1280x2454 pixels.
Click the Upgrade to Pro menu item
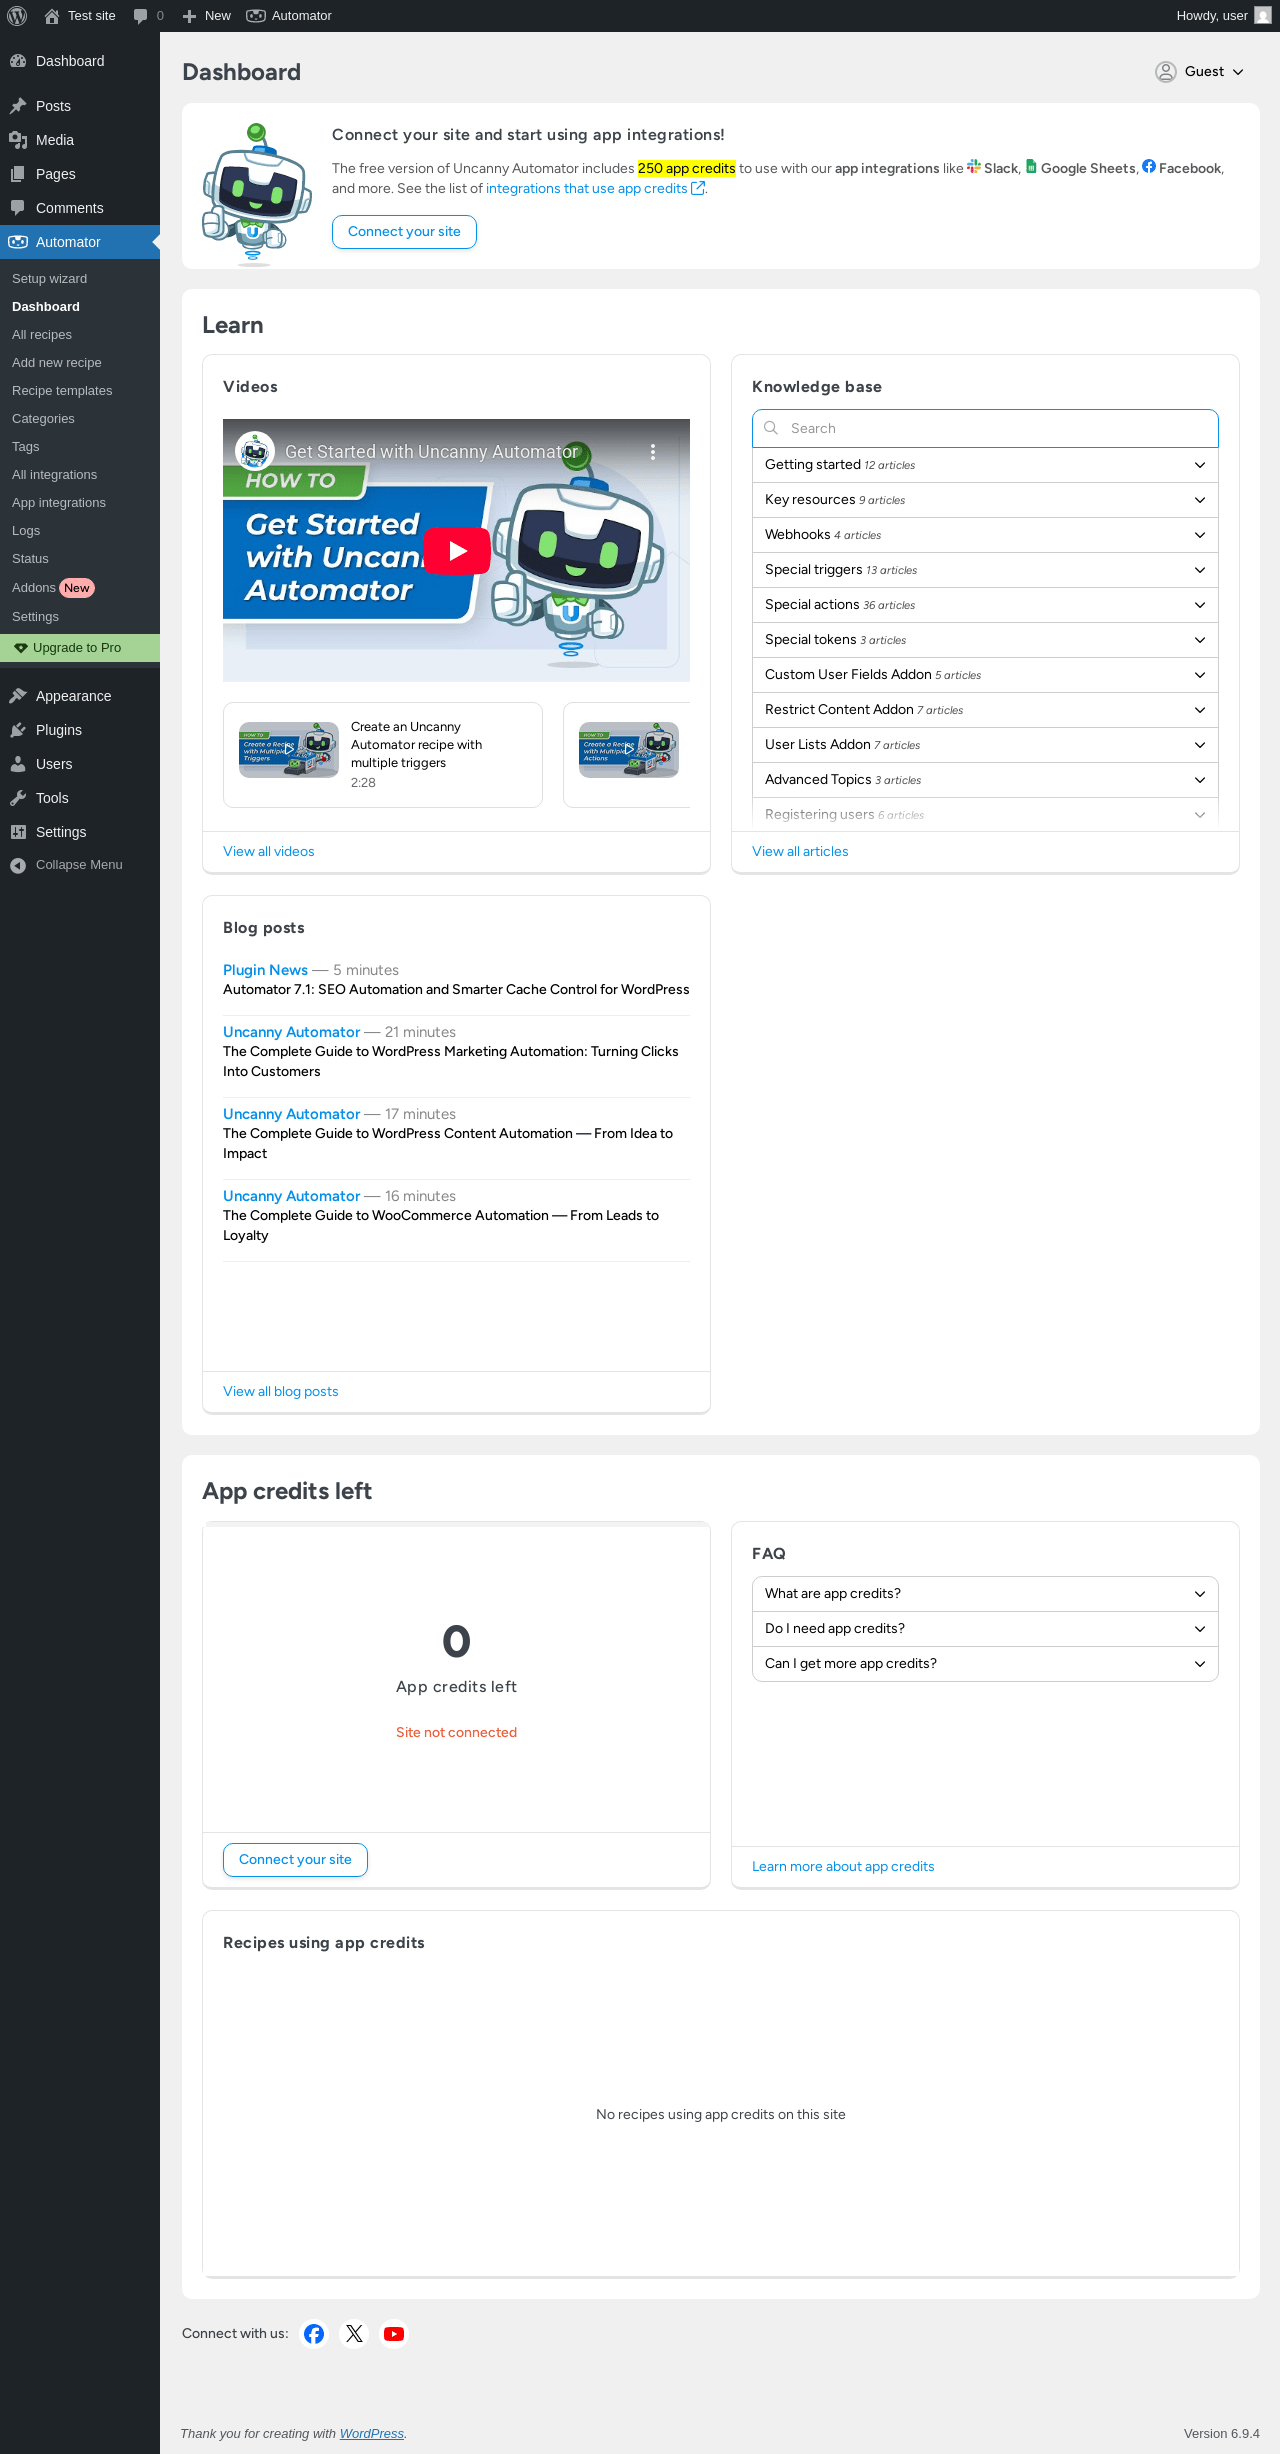pyautogui.click(x=80, y=648)
